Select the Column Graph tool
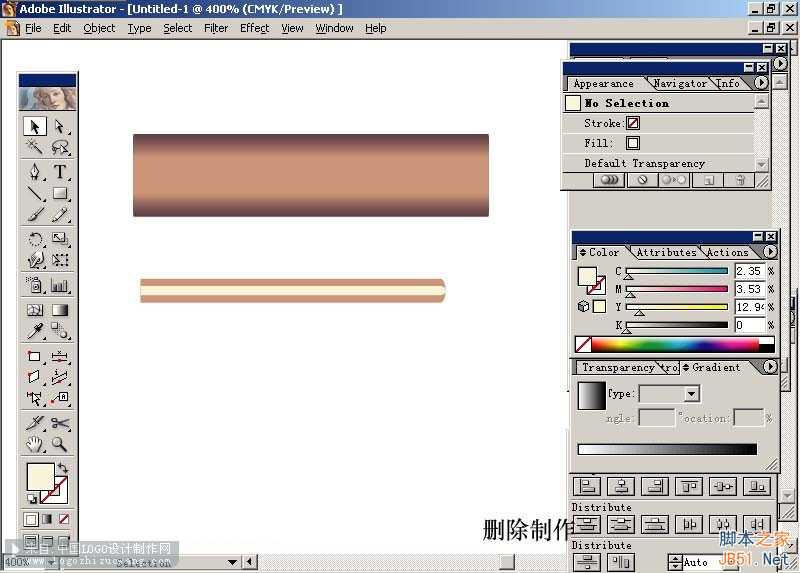800x573 pixels. coord(60,285)
